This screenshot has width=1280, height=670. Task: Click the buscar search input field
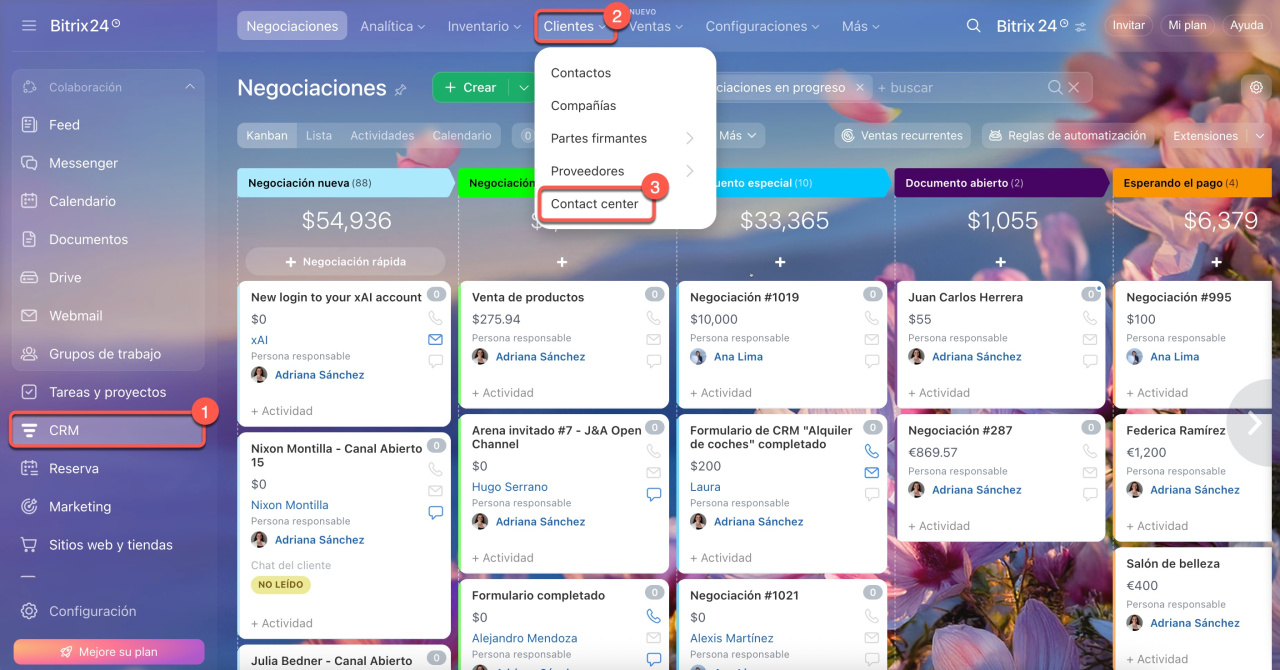(x=958, y=88)
